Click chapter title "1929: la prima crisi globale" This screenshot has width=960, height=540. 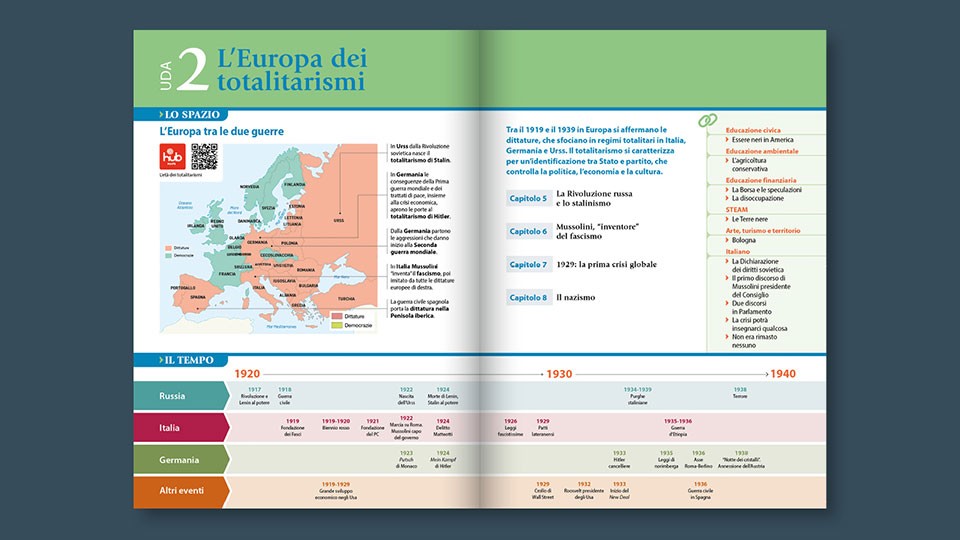pyautogui.click(x=606, y=264)
